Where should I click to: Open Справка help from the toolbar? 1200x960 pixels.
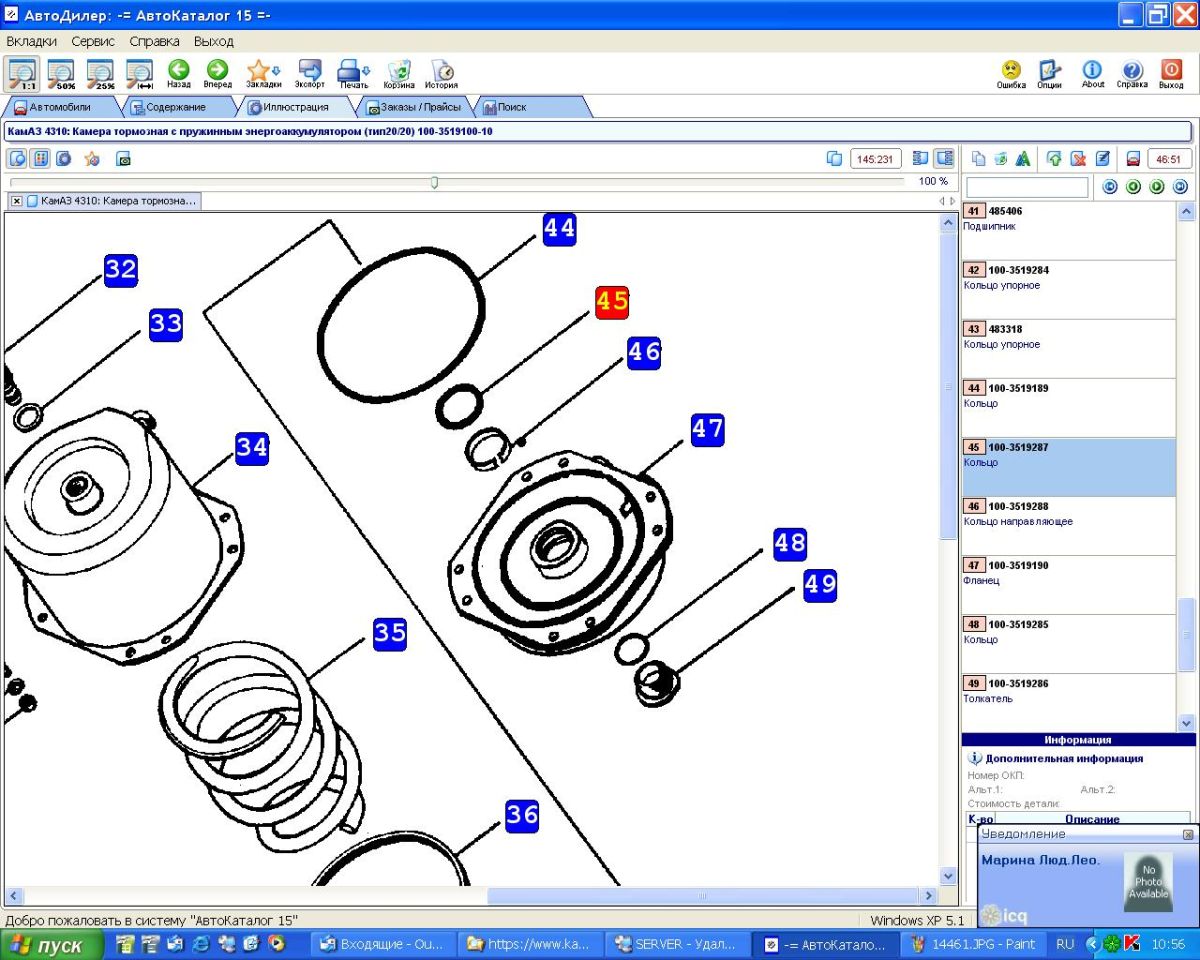[x=1132, y=73]
